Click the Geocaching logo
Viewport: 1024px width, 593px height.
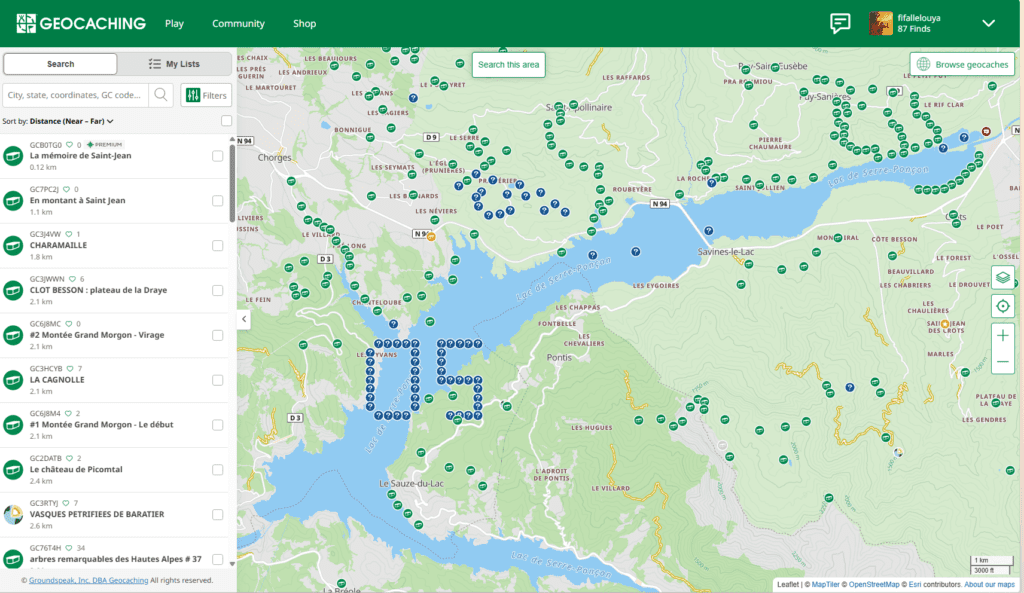[x=81, y=24]
